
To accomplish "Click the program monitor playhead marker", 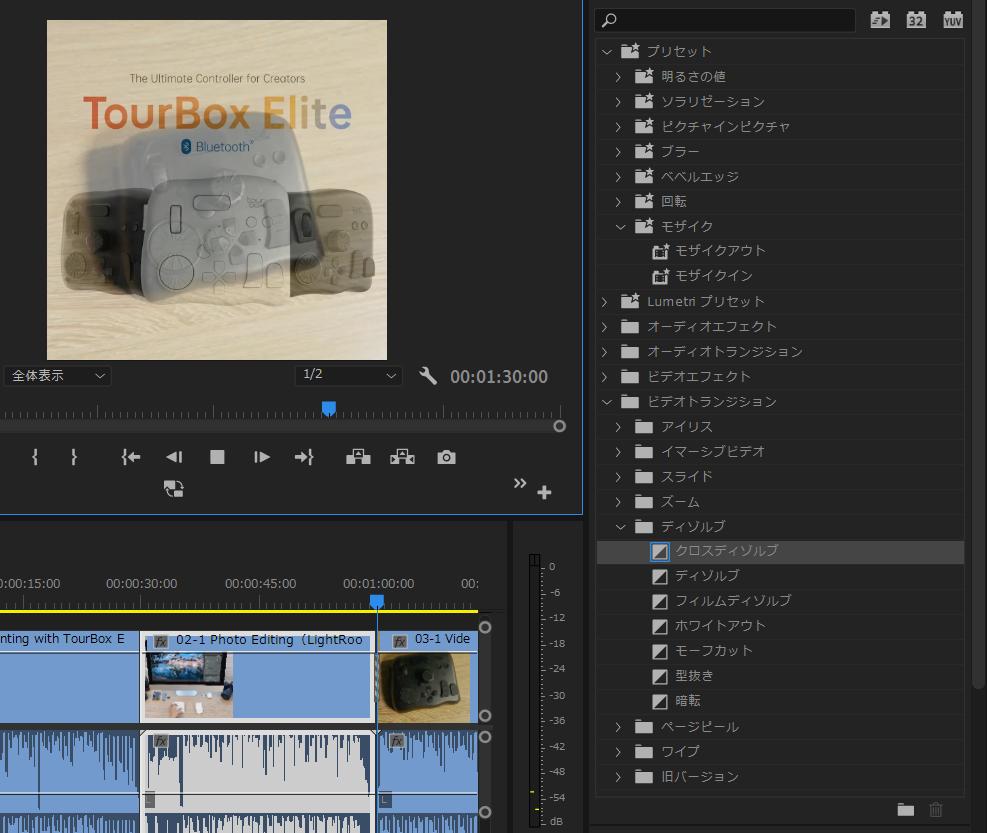I will click(329, 409).
